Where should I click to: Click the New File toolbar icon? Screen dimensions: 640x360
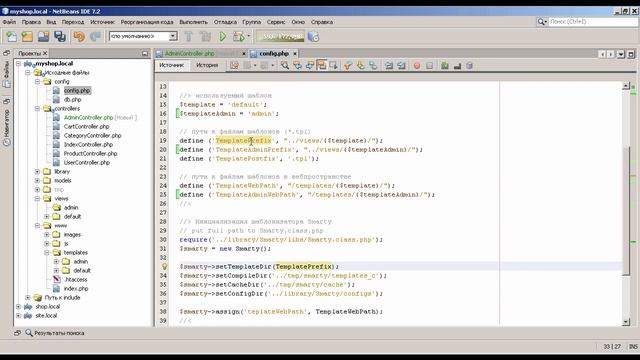11,37
